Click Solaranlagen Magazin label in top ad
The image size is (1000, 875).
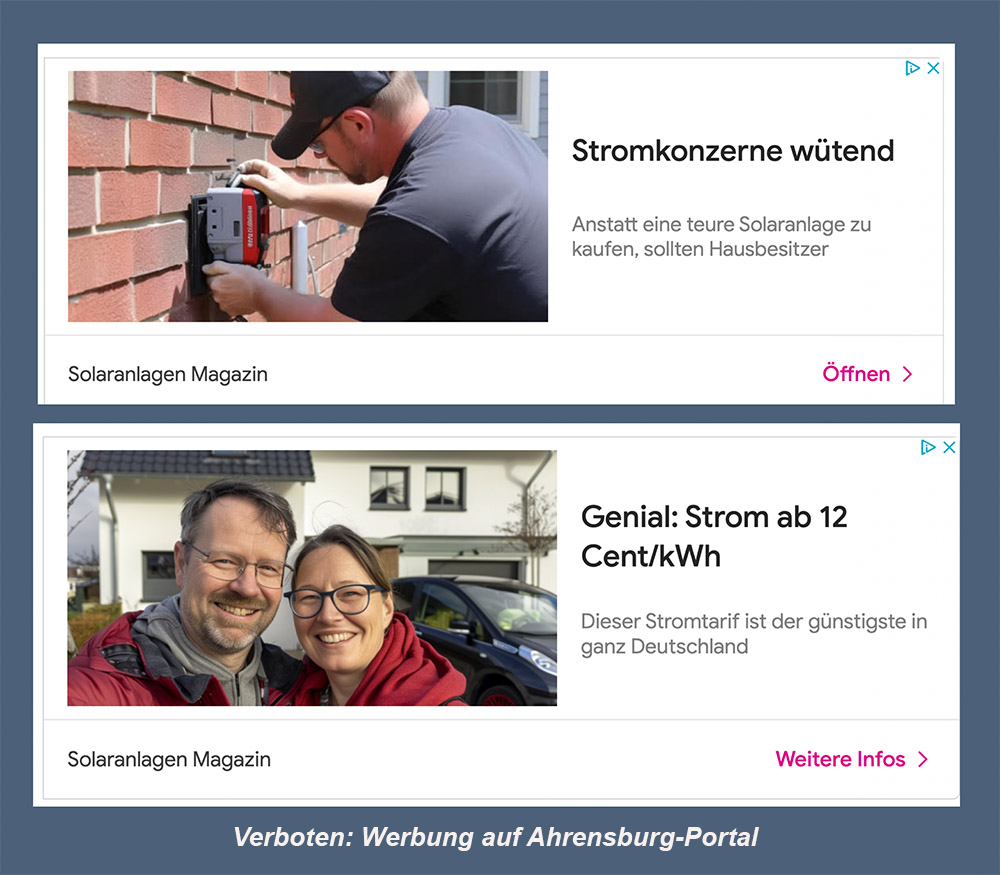[x=168, y=374]
